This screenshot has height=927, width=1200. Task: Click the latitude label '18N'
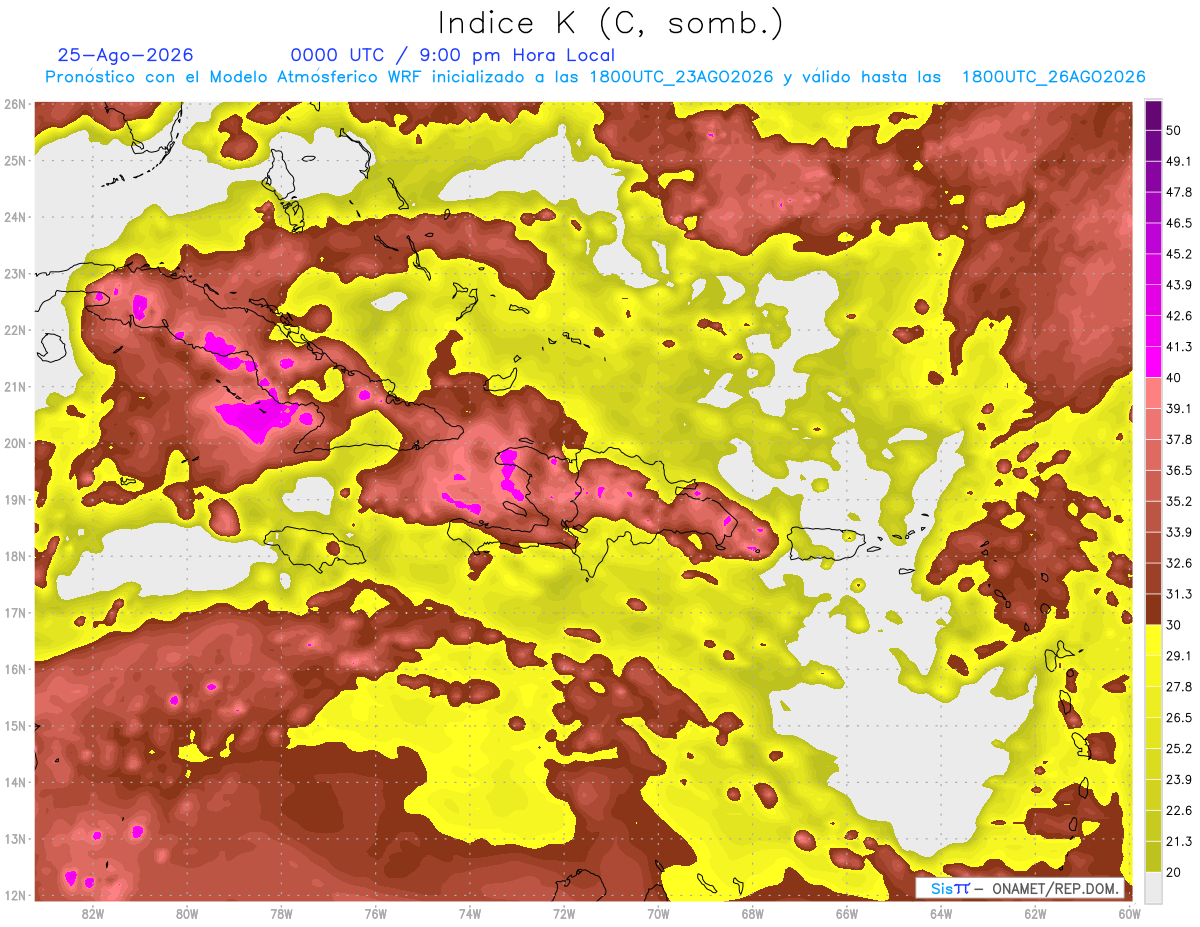point(15,556)
